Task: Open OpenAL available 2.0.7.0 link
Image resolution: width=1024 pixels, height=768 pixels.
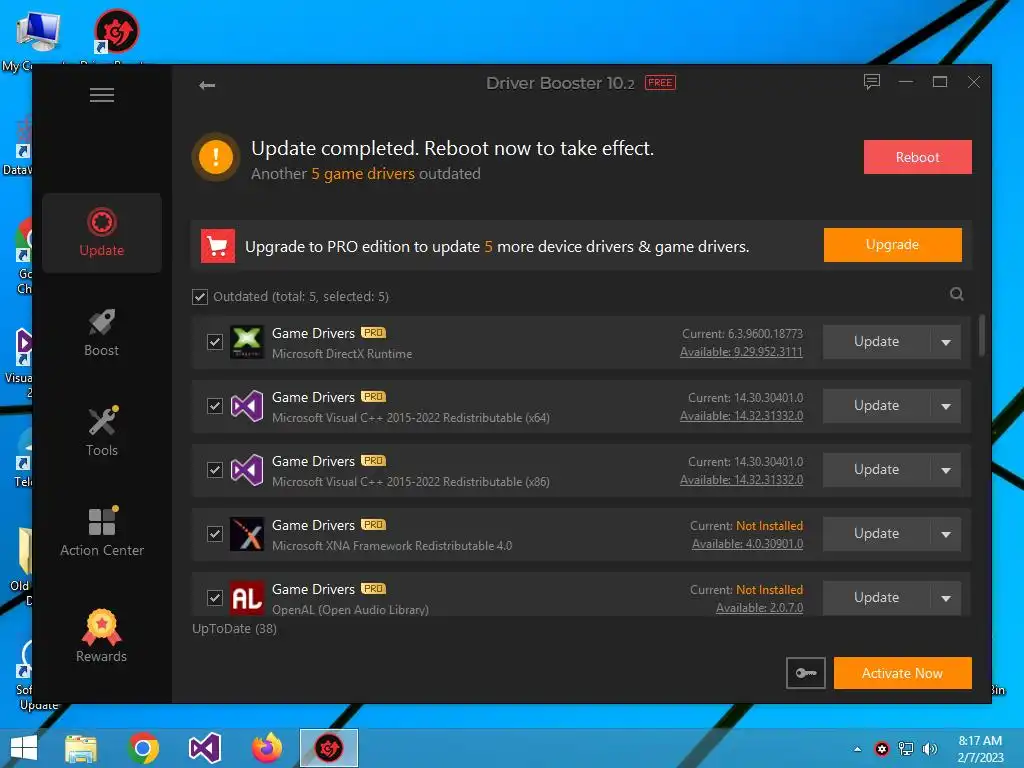Action: click(760, 608)
